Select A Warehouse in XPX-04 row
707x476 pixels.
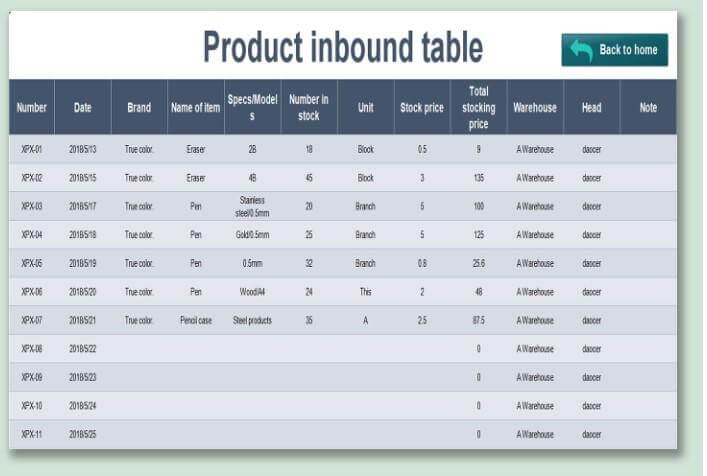point(535,234)
